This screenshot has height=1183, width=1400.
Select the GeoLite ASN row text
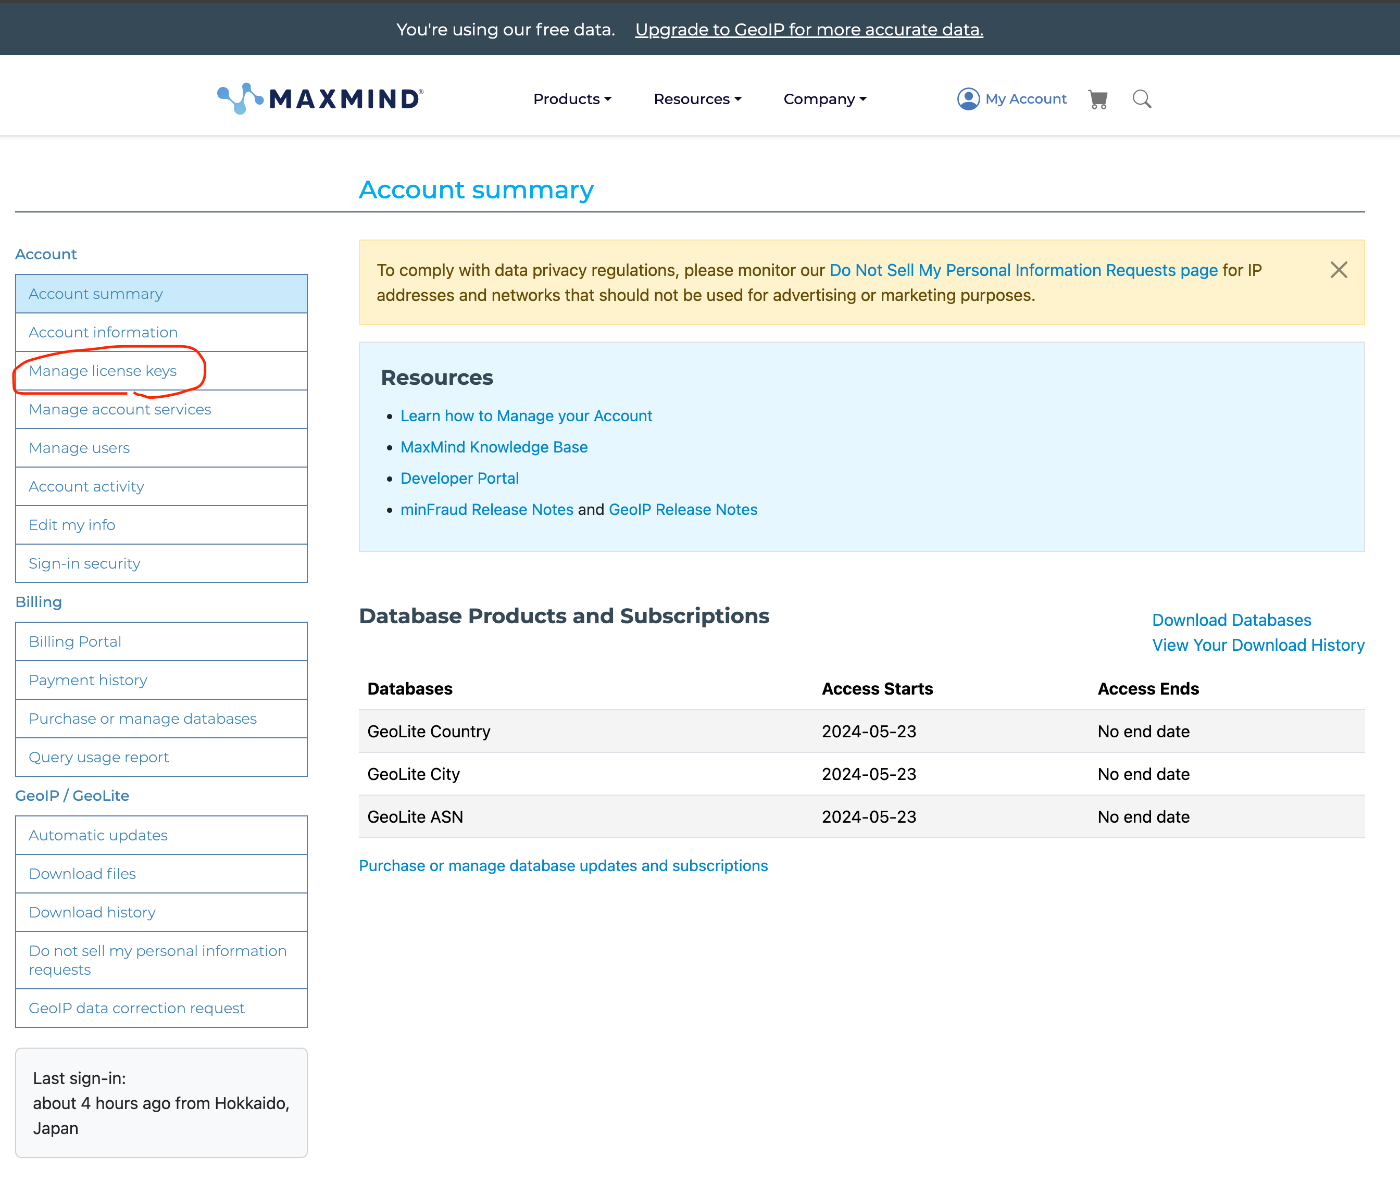click(415, 817)
